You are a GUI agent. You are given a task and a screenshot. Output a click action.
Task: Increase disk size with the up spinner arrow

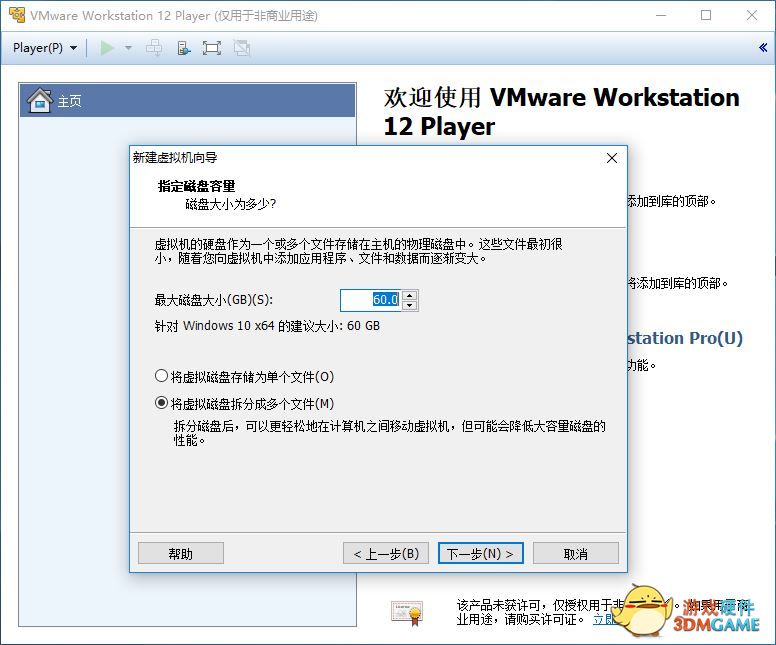(x=410, y=295)
